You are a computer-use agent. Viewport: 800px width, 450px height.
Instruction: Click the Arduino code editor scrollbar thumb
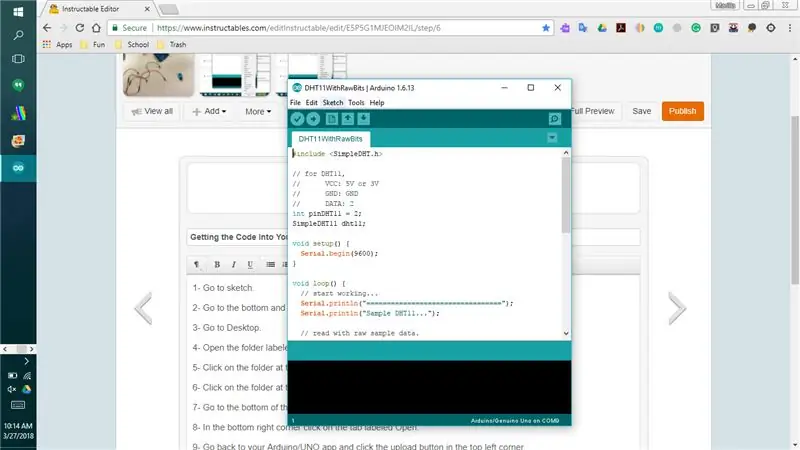coord(566,195)
